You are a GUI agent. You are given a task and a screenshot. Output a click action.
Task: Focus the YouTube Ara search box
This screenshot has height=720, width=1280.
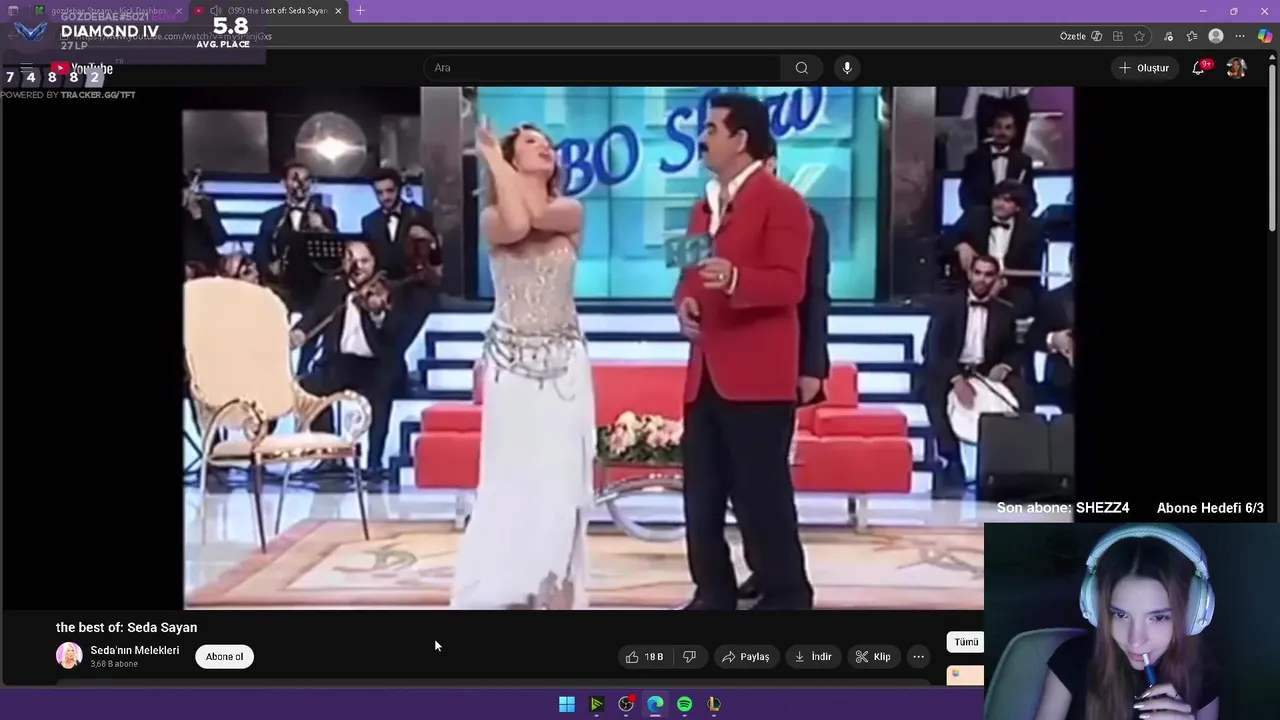pyautogui.click(x=603, y=68)
